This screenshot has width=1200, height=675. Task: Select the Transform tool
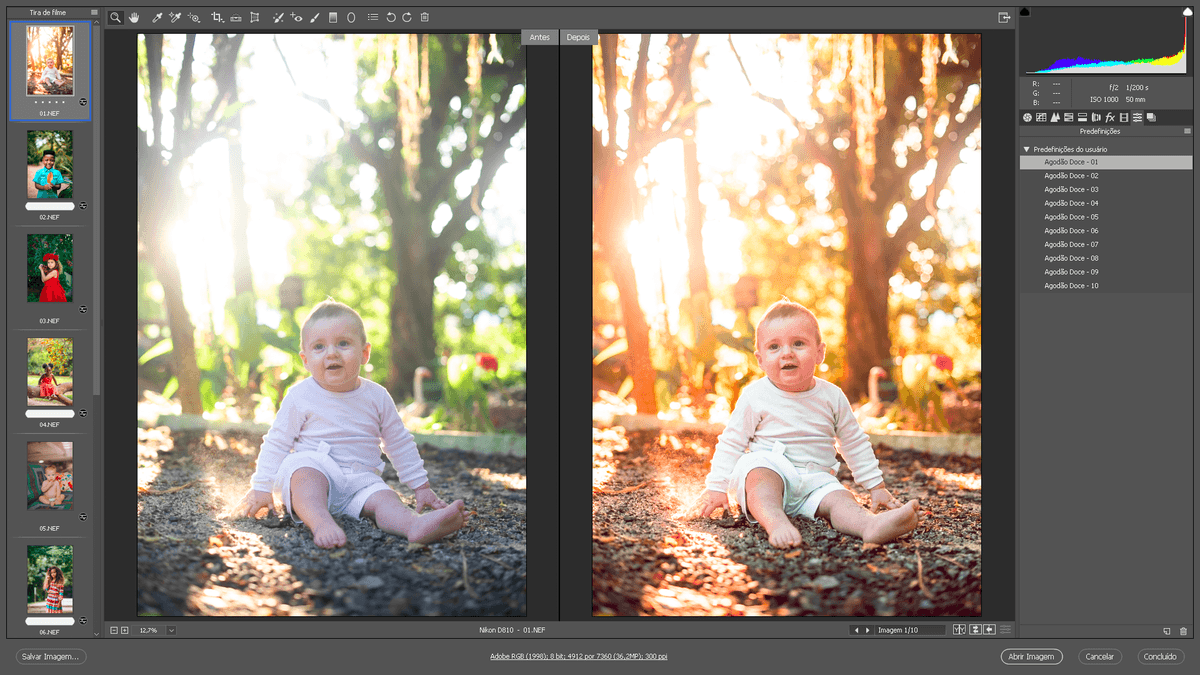click(x=255, y=18)
